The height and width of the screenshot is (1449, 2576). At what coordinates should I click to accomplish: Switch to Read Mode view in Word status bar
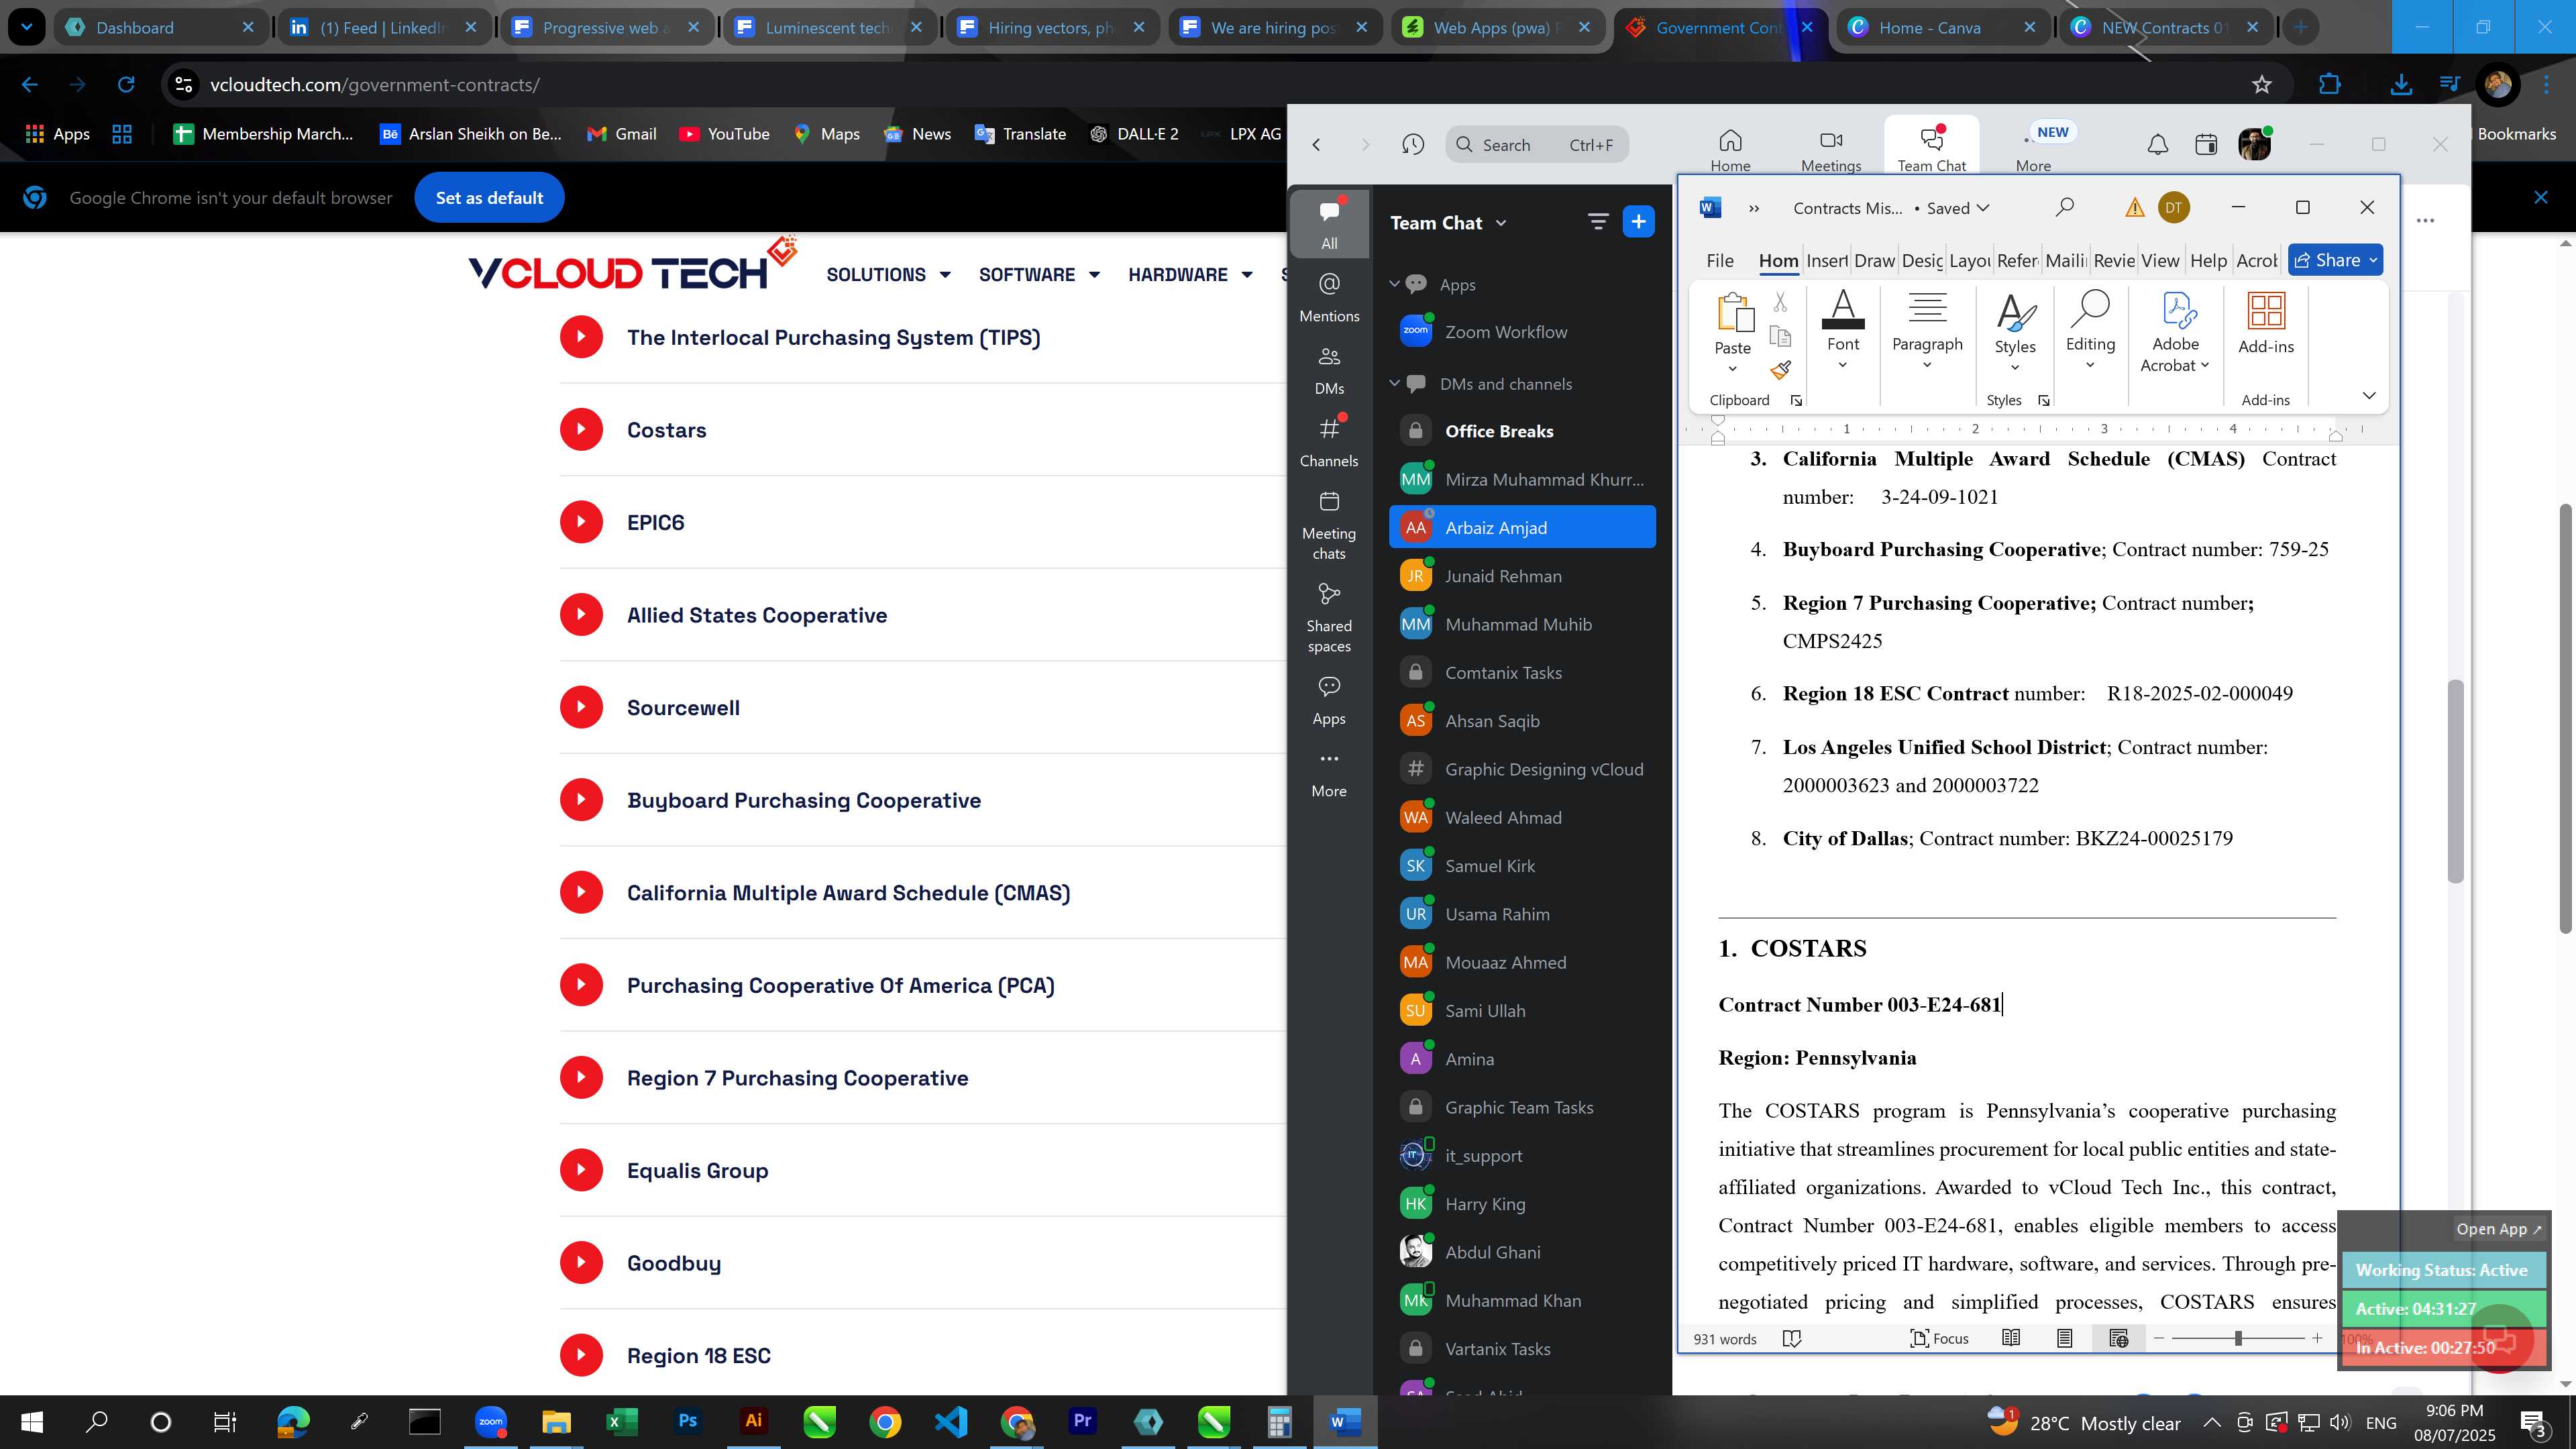coord(2011,1338)
